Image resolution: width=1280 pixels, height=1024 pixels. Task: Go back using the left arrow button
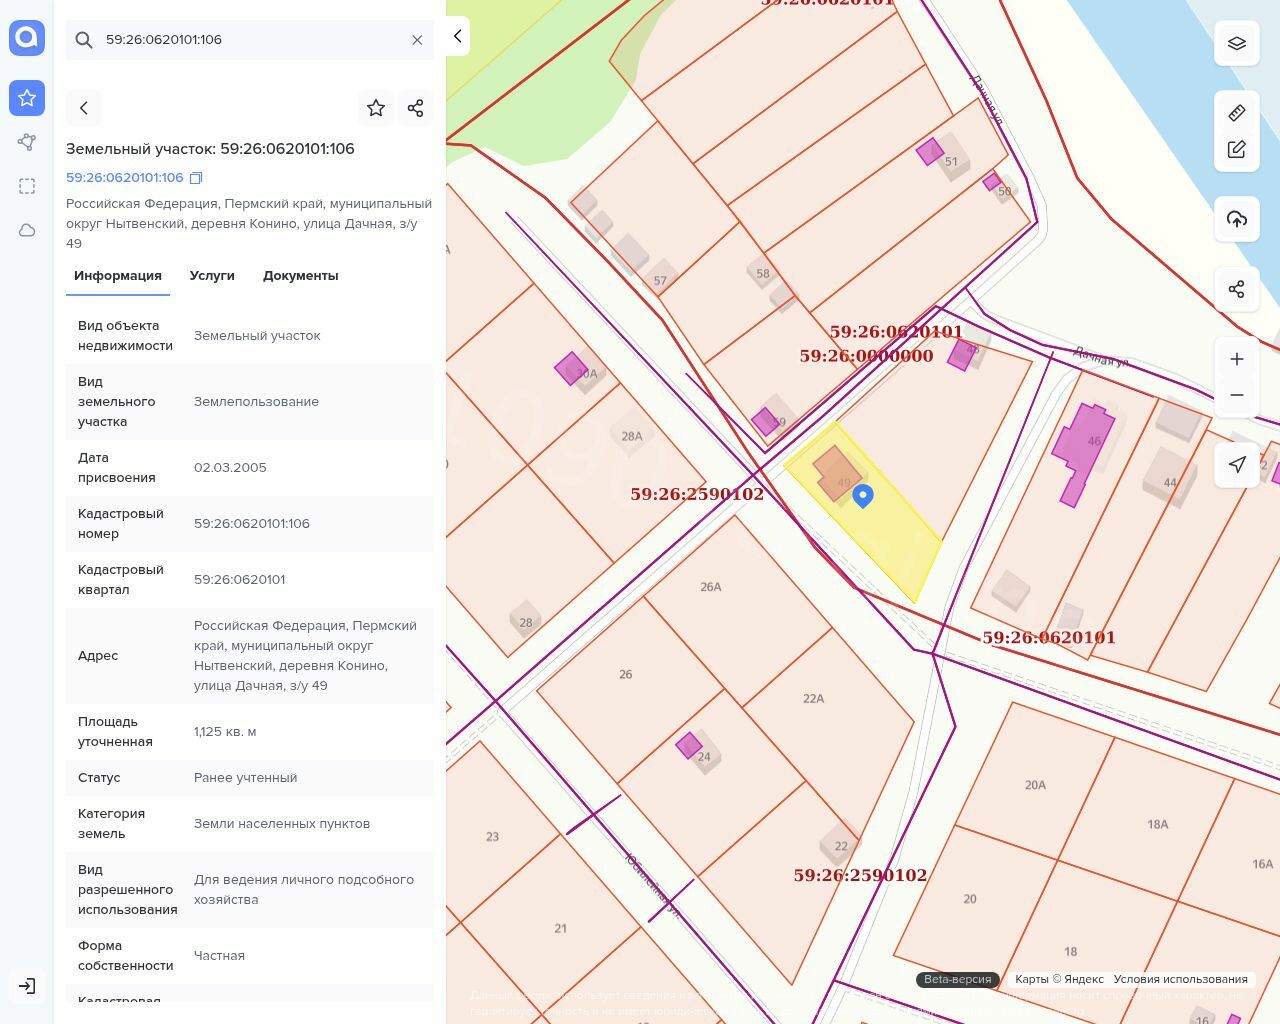tap(84, 108)
